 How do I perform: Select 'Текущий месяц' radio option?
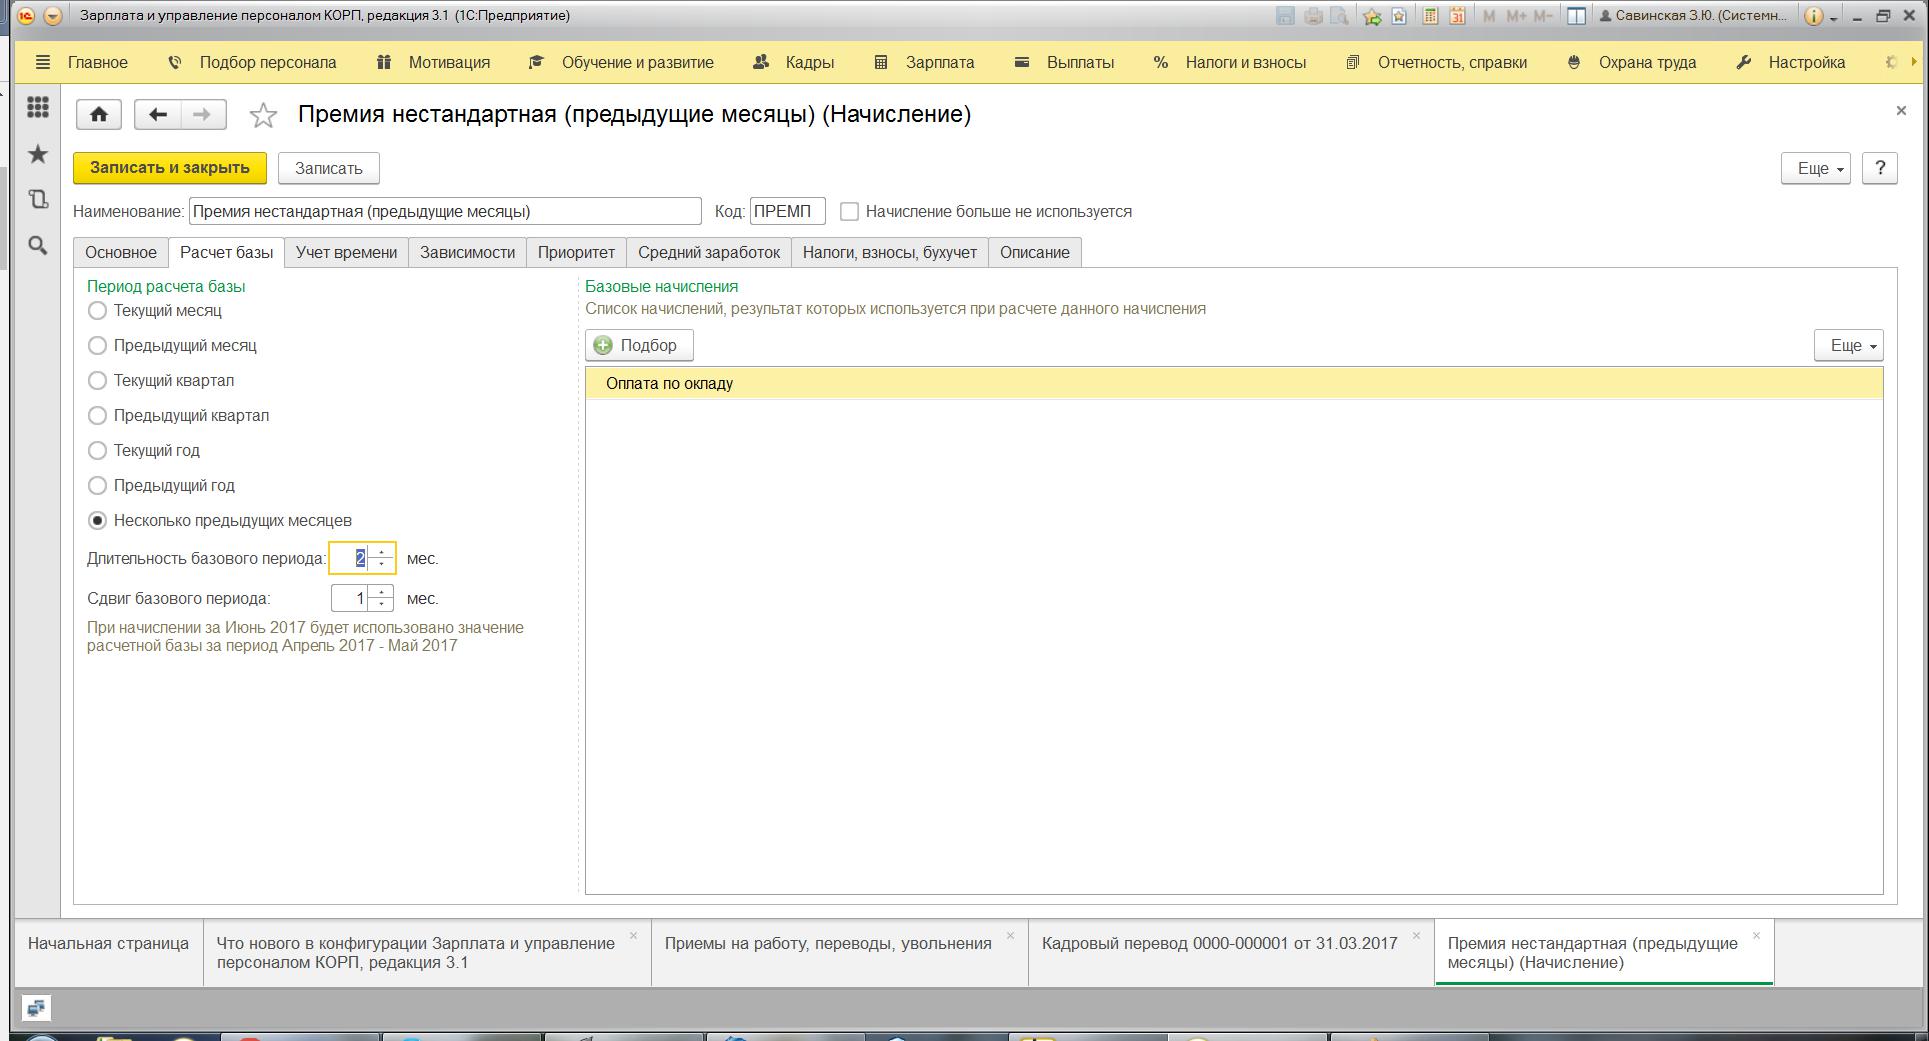click(97, 311)
